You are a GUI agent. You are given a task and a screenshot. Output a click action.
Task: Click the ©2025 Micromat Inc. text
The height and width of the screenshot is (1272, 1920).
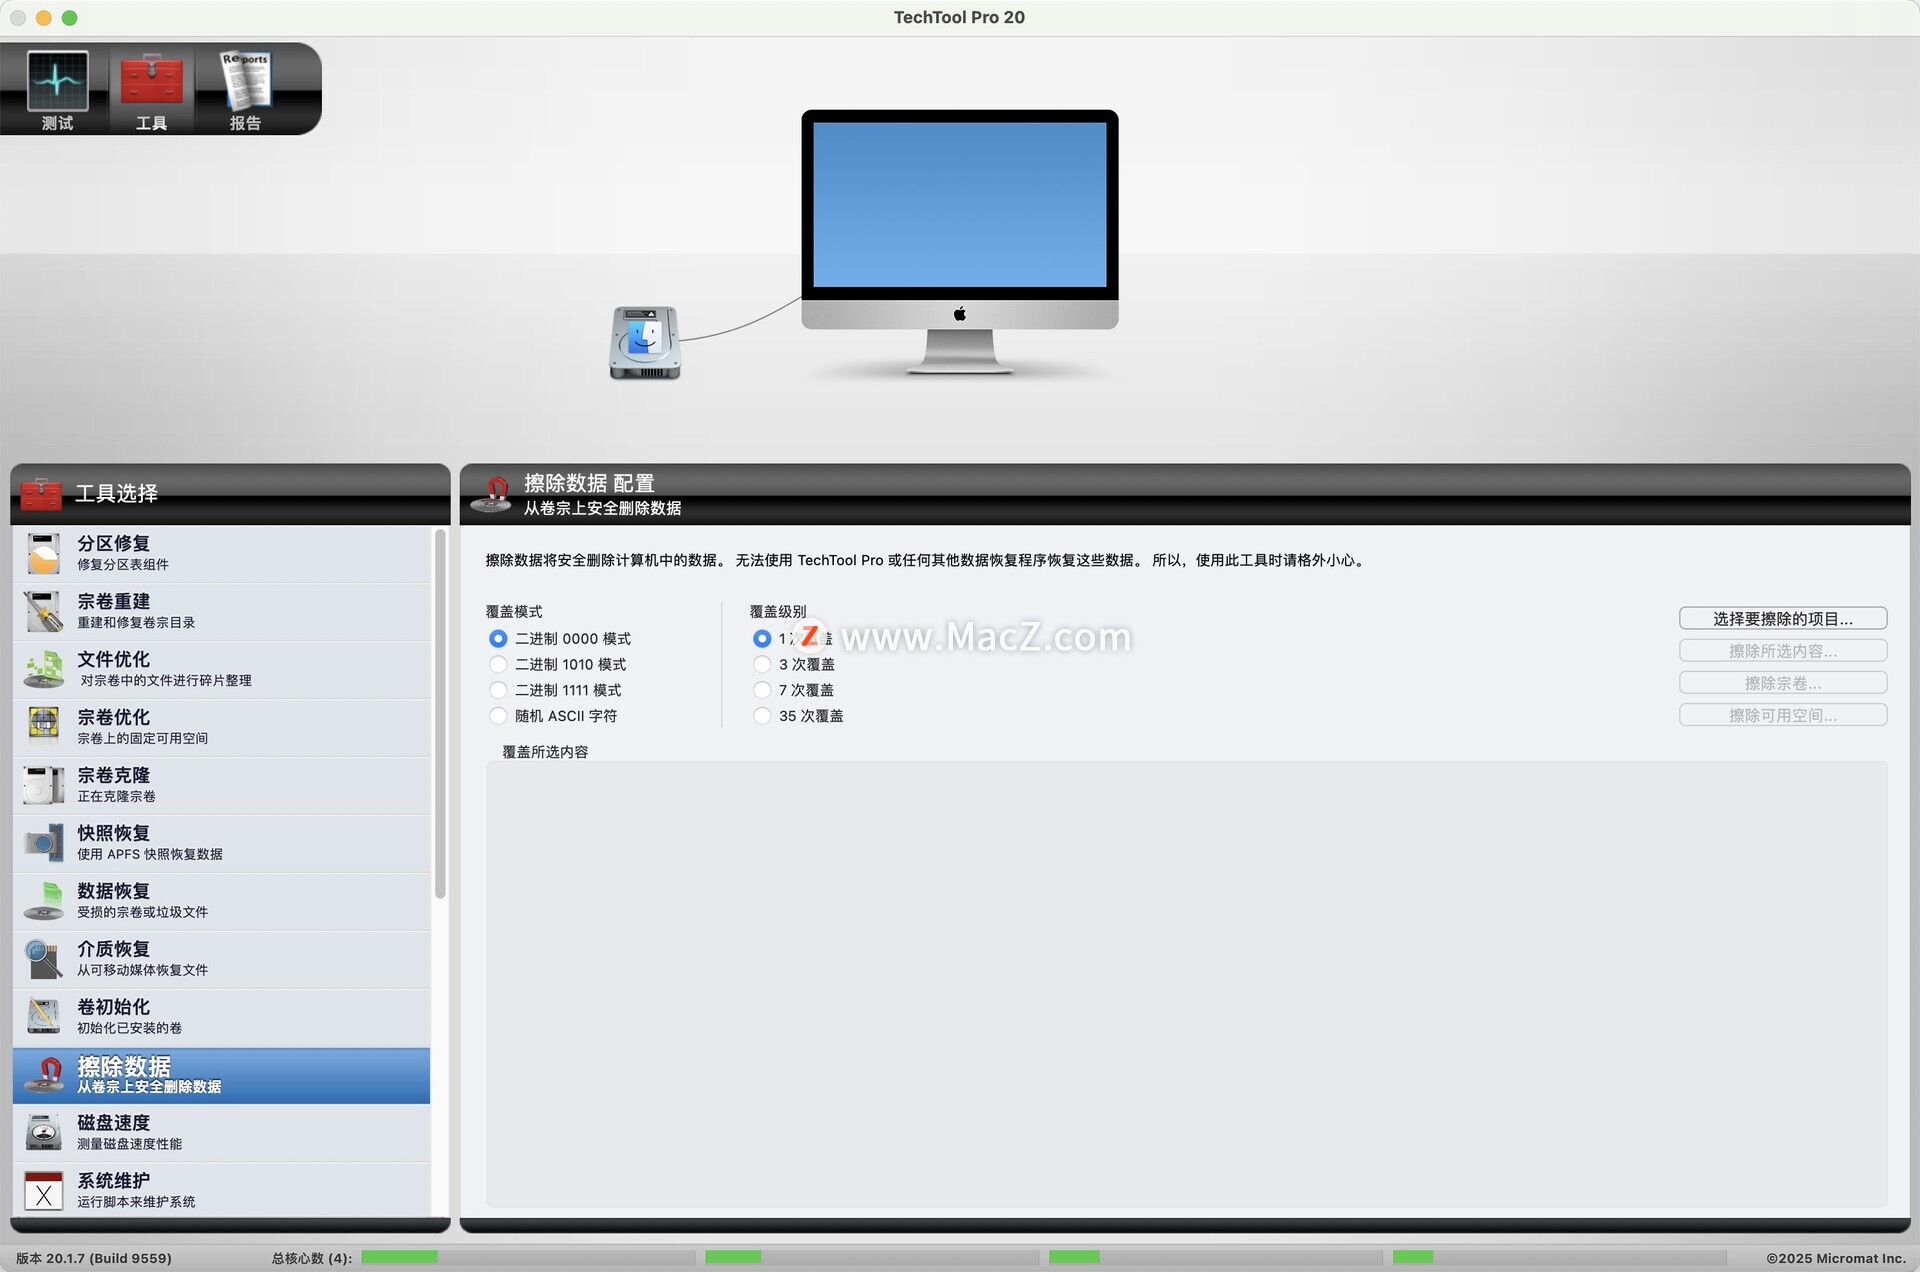point(1835,1258)
